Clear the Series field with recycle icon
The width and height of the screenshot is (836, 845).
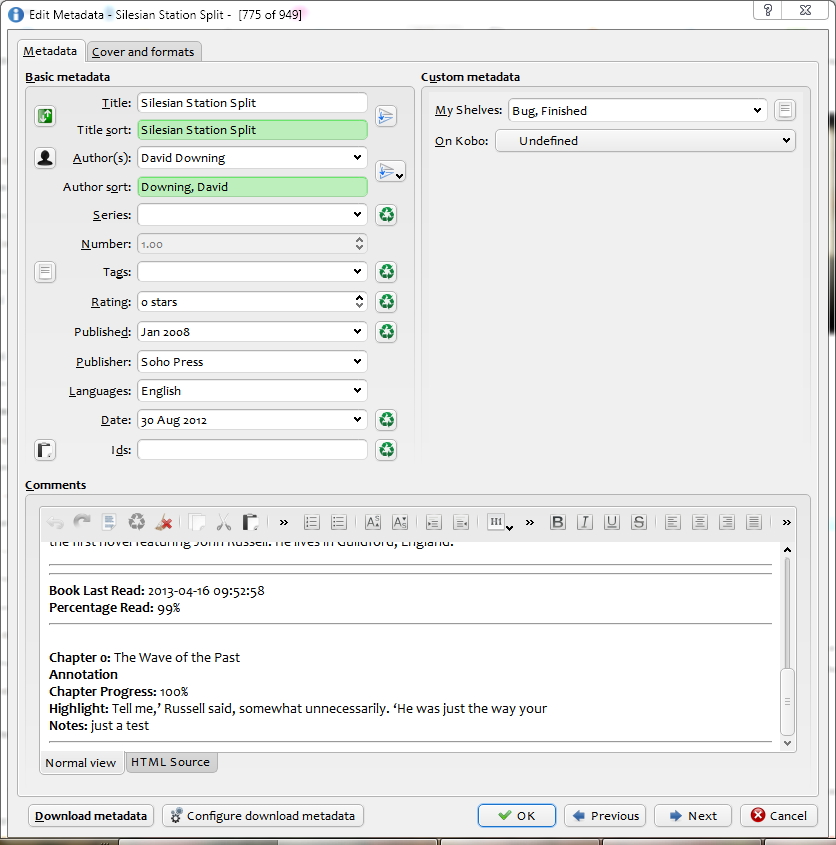[x=386, y=215]
